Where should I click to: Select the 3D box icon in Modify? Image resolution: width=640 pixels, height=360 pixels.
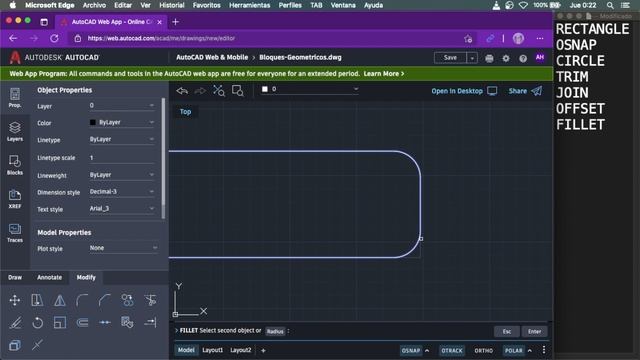click(x=15, y=345)
